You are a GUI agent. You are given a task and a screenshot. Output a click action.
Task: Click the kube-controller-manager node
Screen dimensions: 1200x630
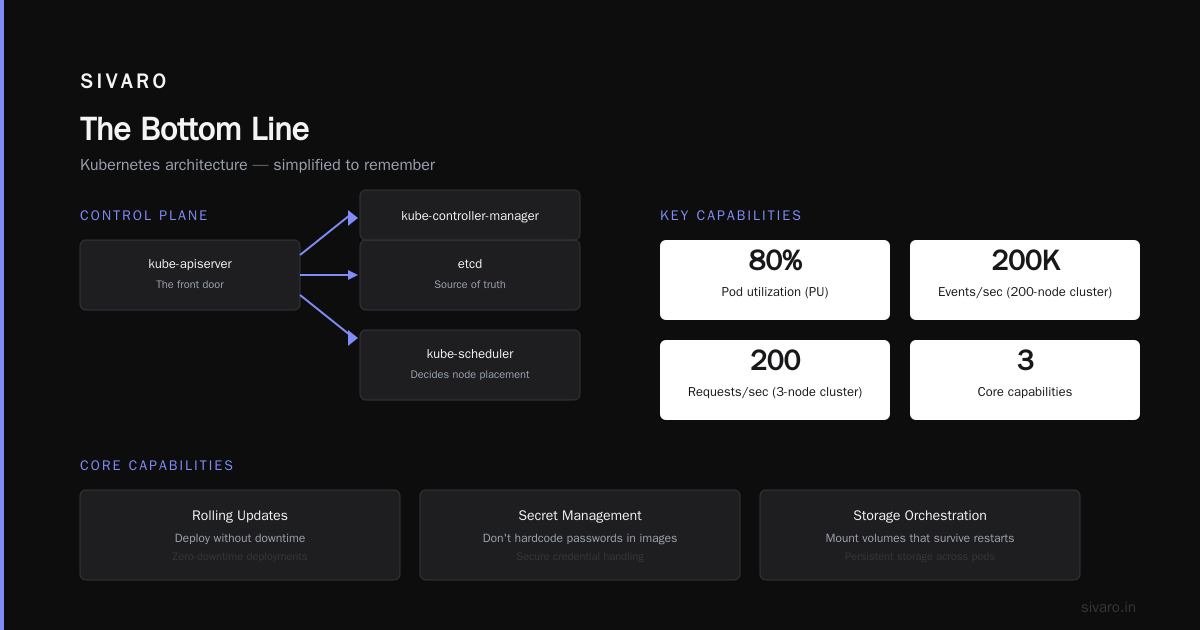tap(470, 215)
